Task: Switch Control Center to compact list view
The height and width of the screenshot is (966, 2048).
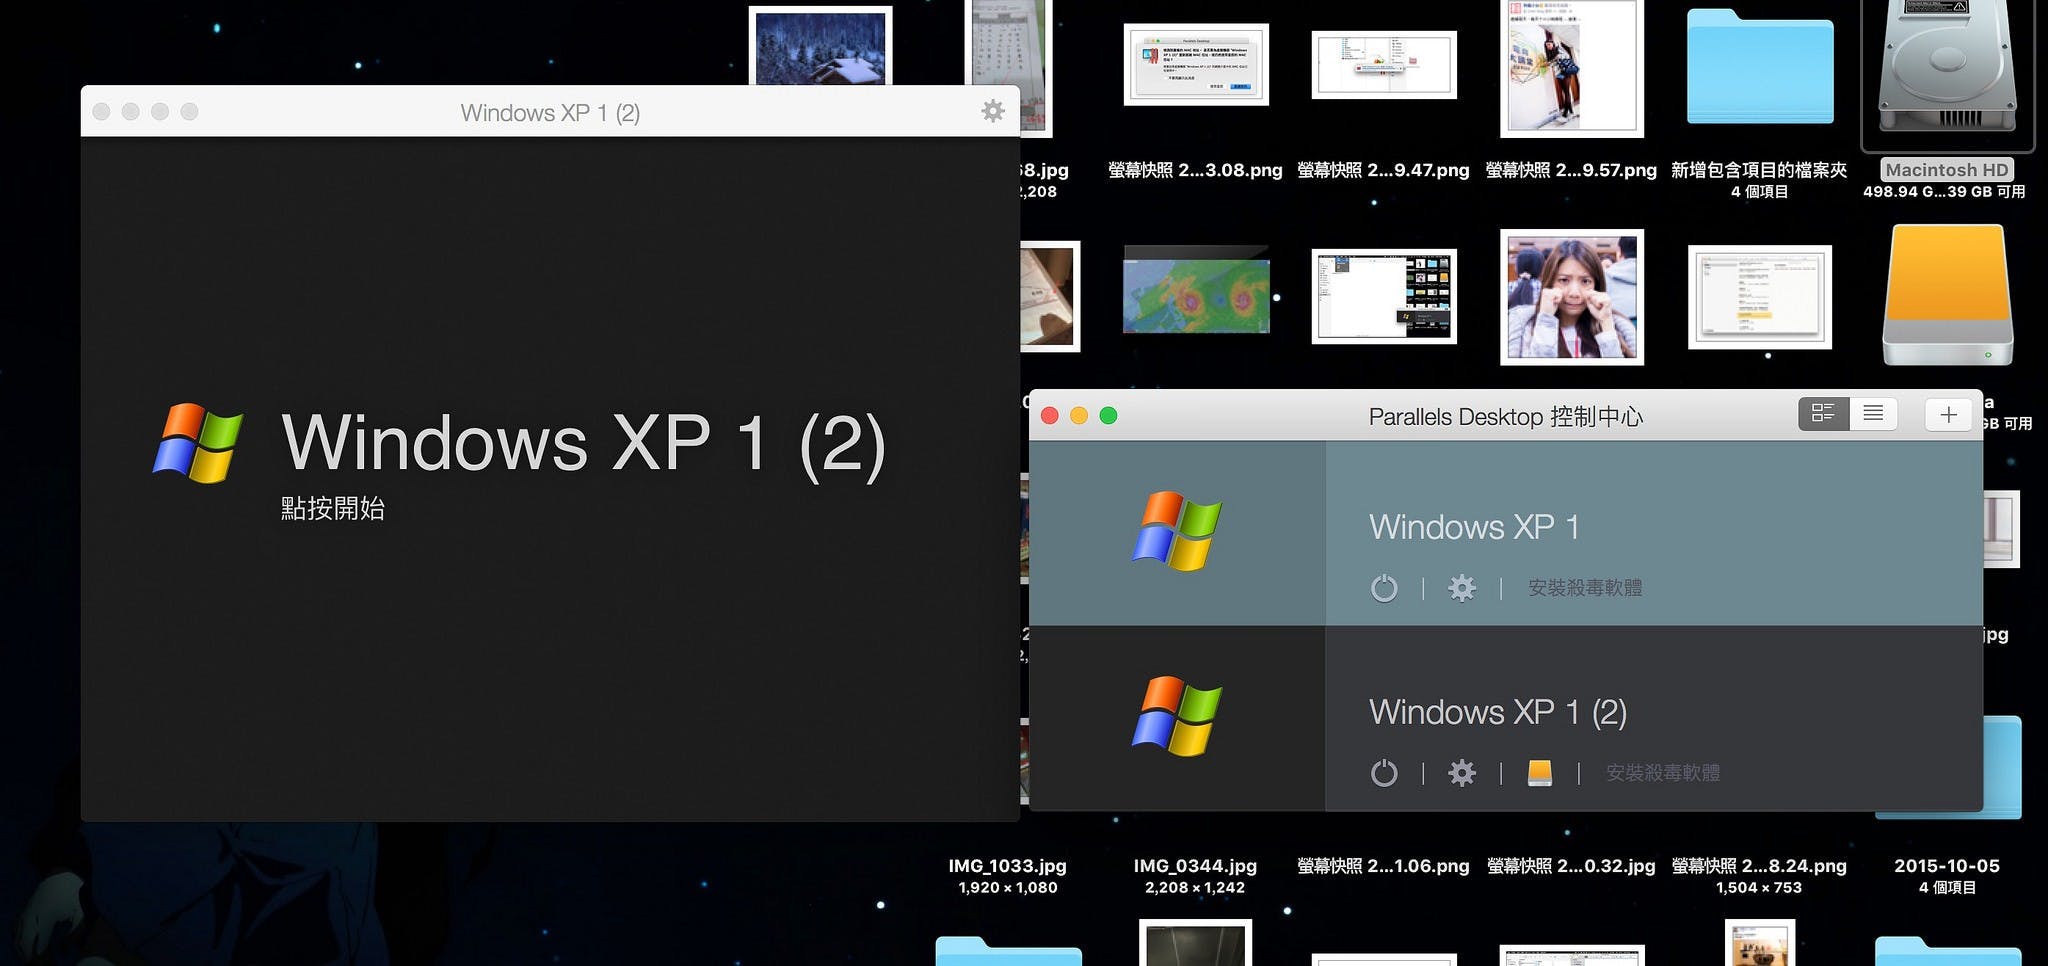Action: click(x=1873, y=414)
